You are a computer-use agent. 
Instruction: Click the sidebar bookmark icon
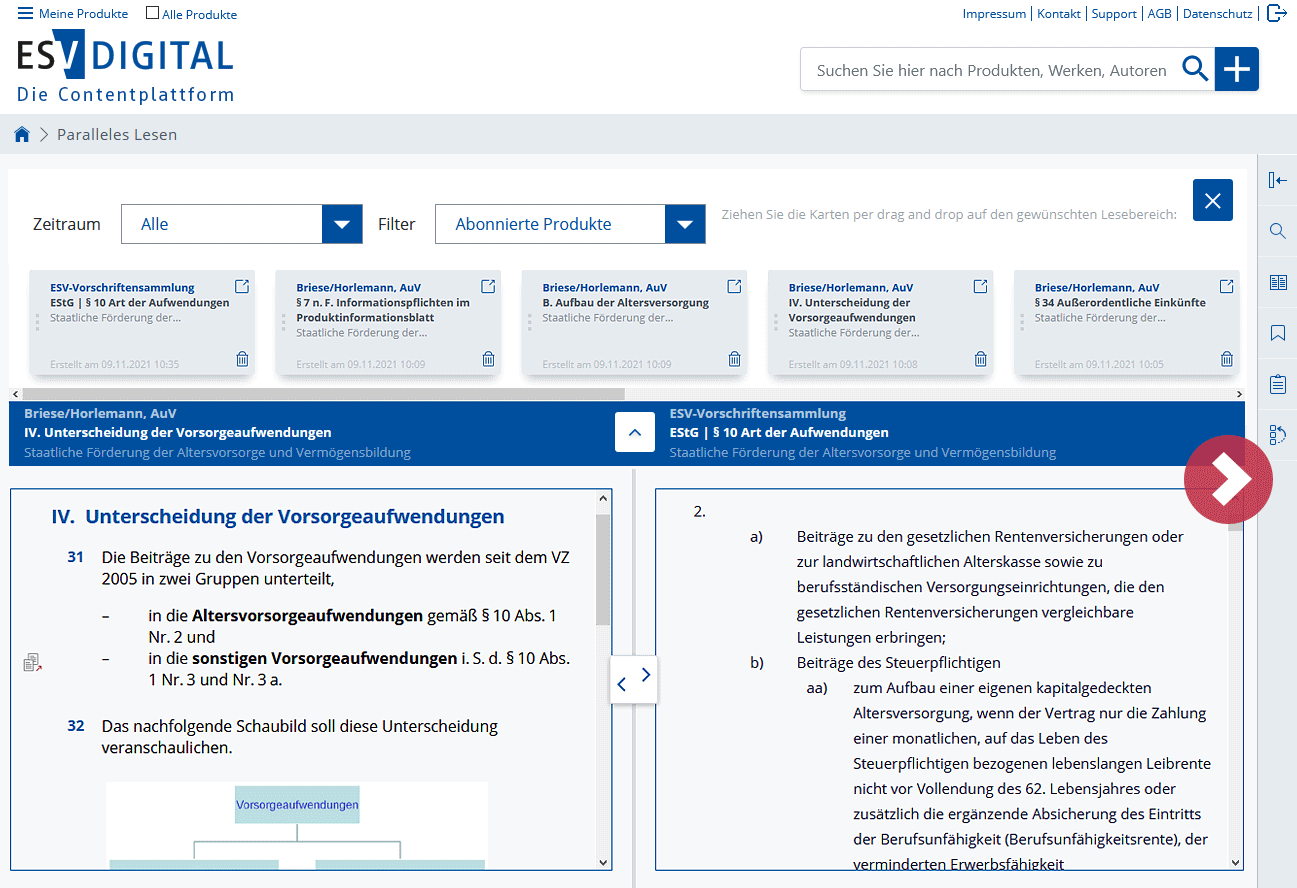(1277, 333)
